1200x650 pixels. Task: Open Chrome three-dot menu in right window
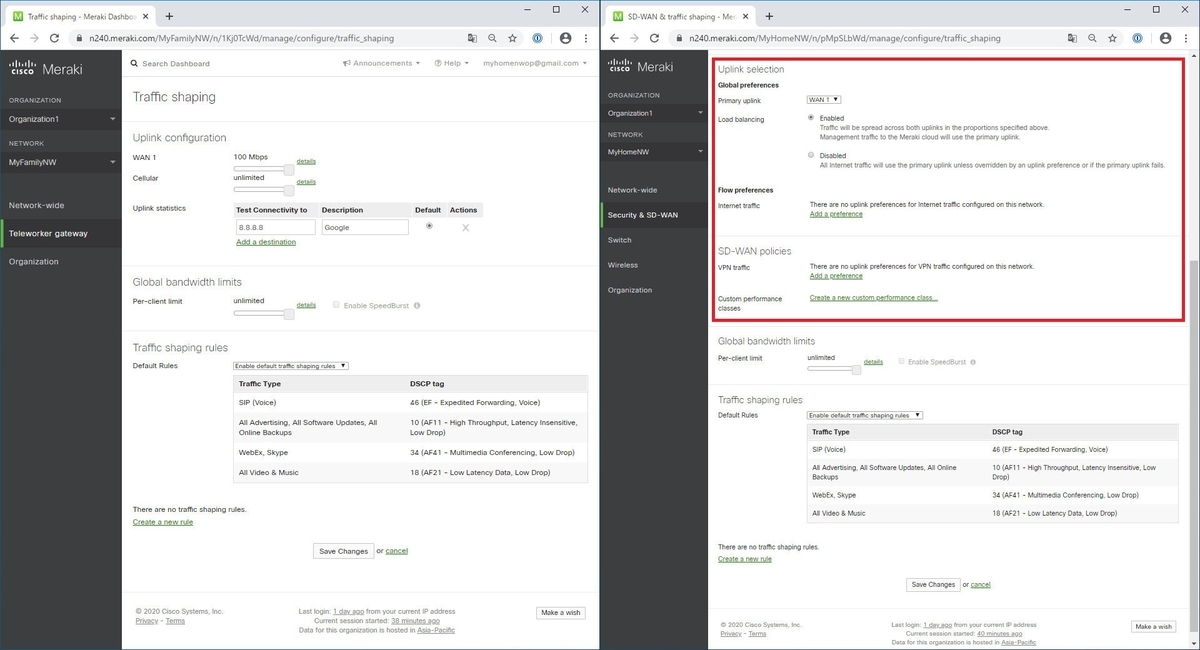pyautogui.click(x=1187, y=38)
